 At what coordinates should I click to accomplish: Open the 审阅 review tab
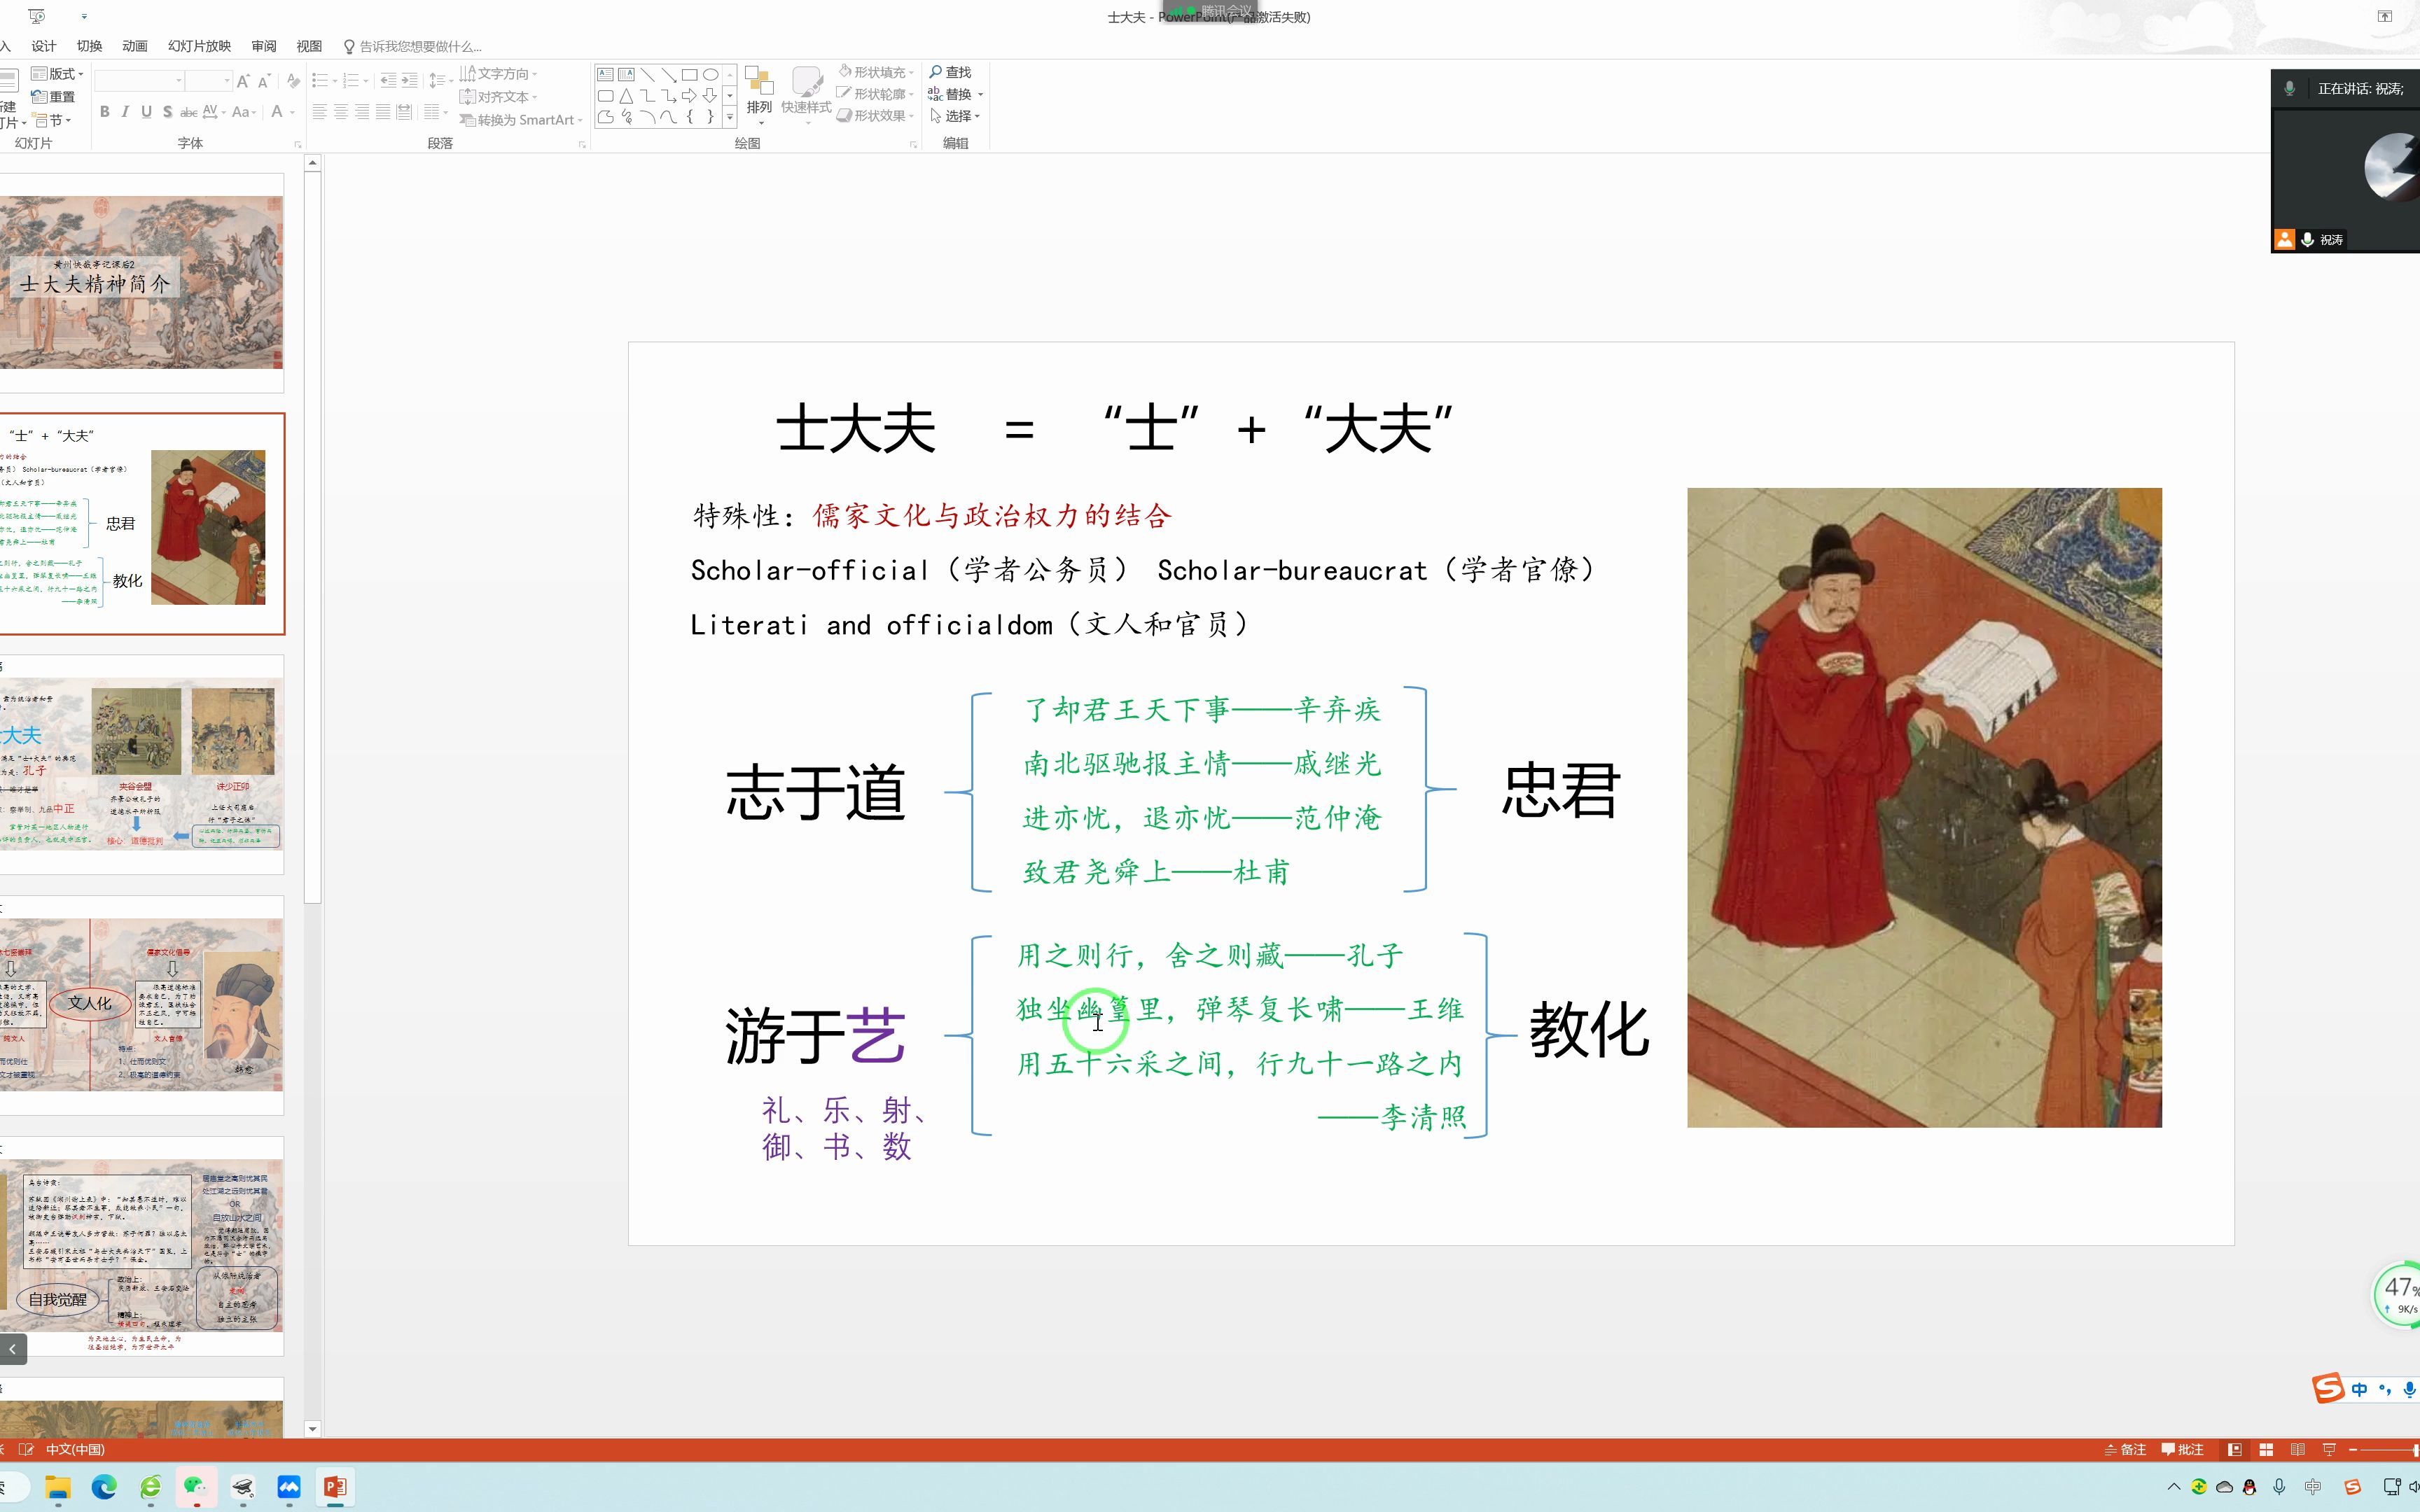coord(264,46)
